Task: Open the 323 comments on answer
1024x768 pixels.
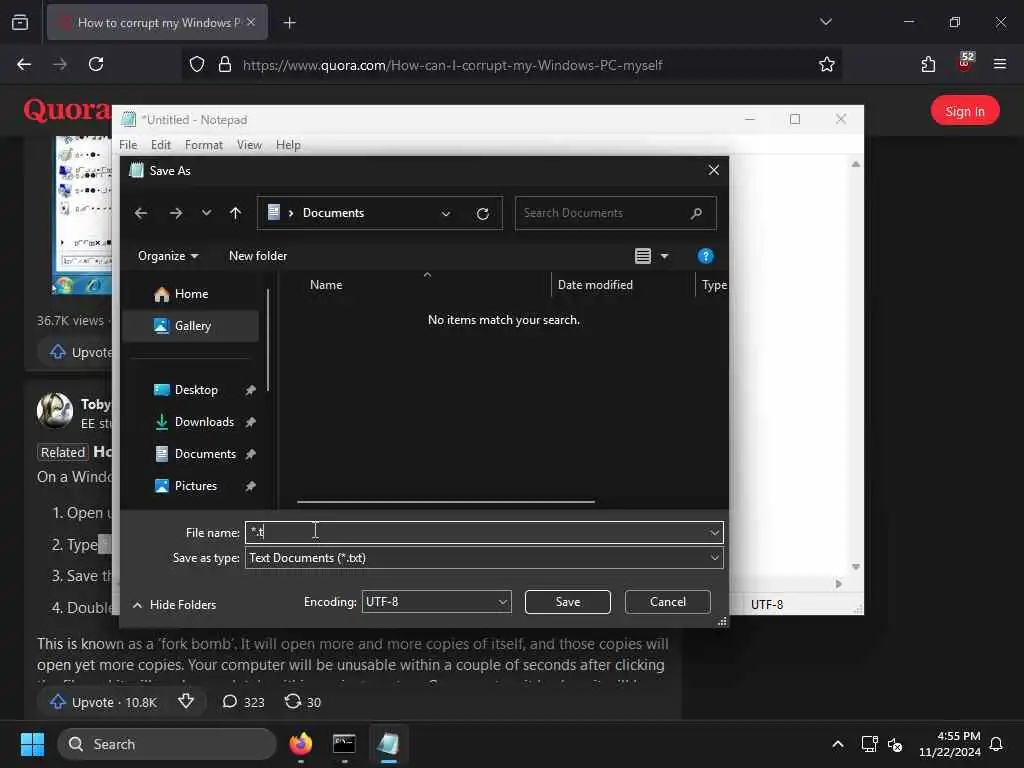Action: (x=243, y=702)
